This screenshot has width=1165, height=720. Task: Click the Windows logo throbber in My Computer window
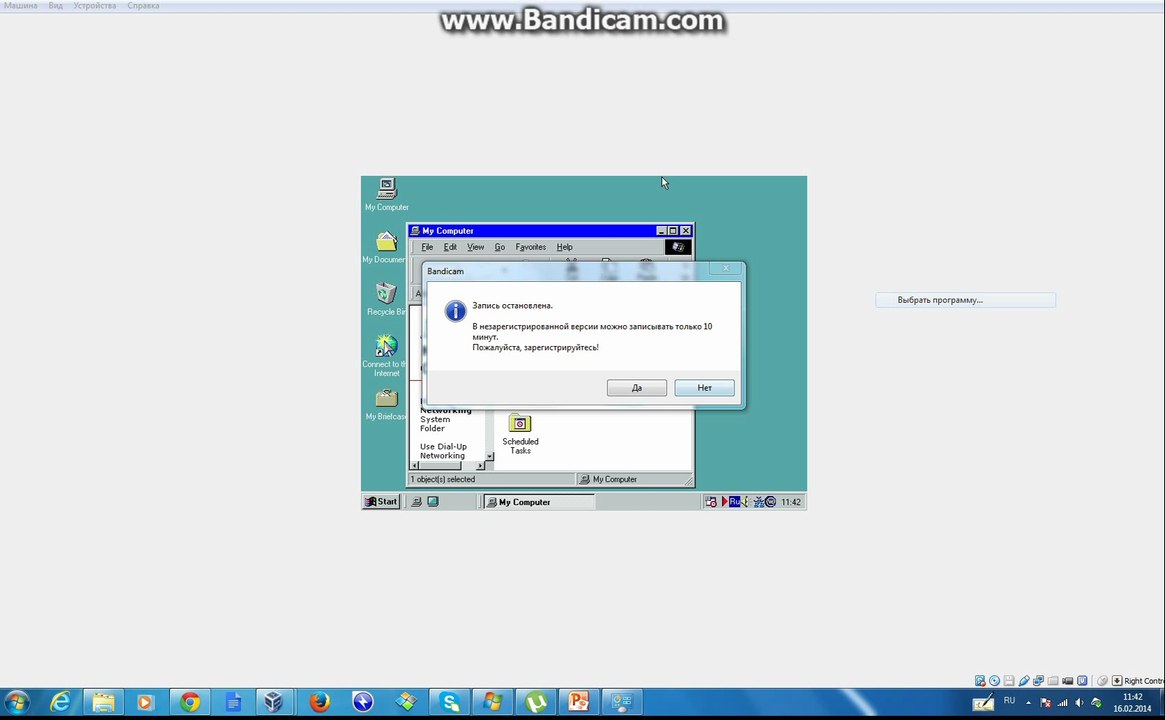tap(678, 247)
